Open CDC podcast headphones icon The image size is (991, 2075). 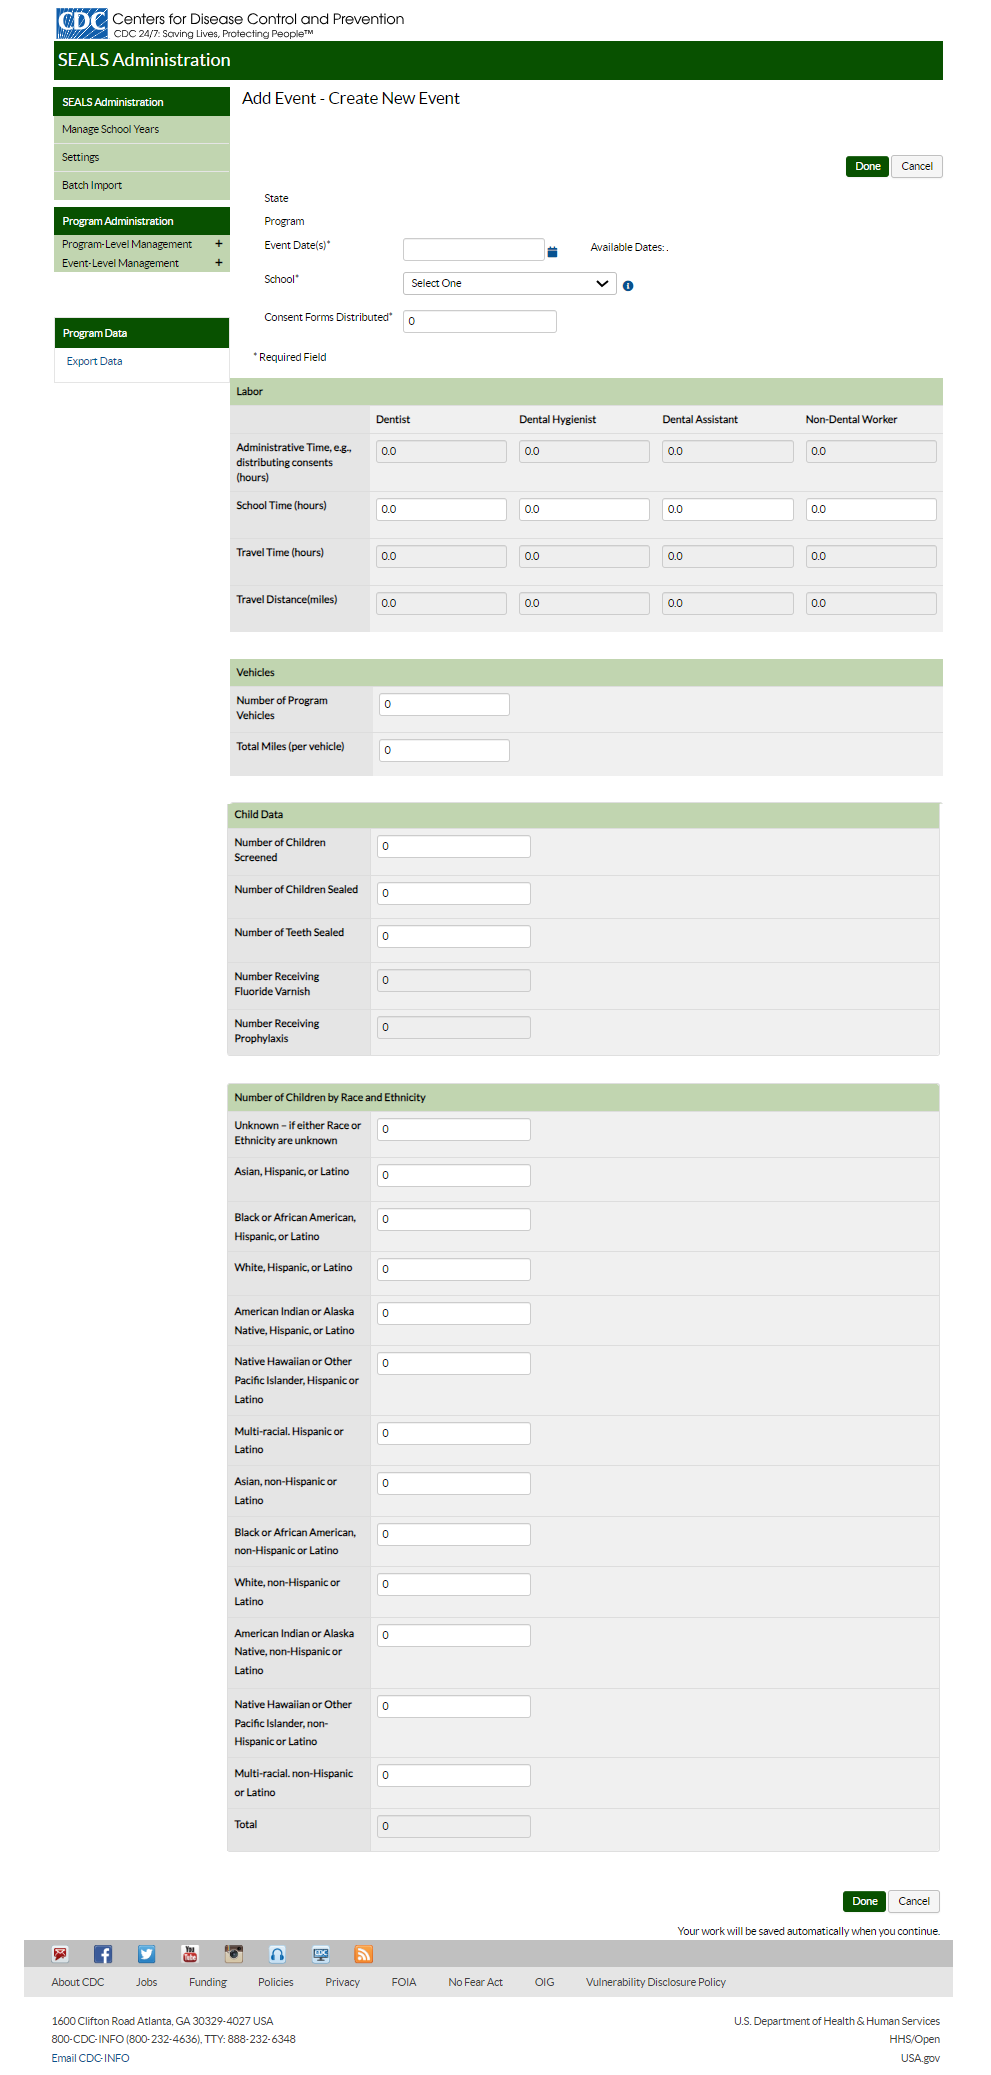[x=277, y=1954]
